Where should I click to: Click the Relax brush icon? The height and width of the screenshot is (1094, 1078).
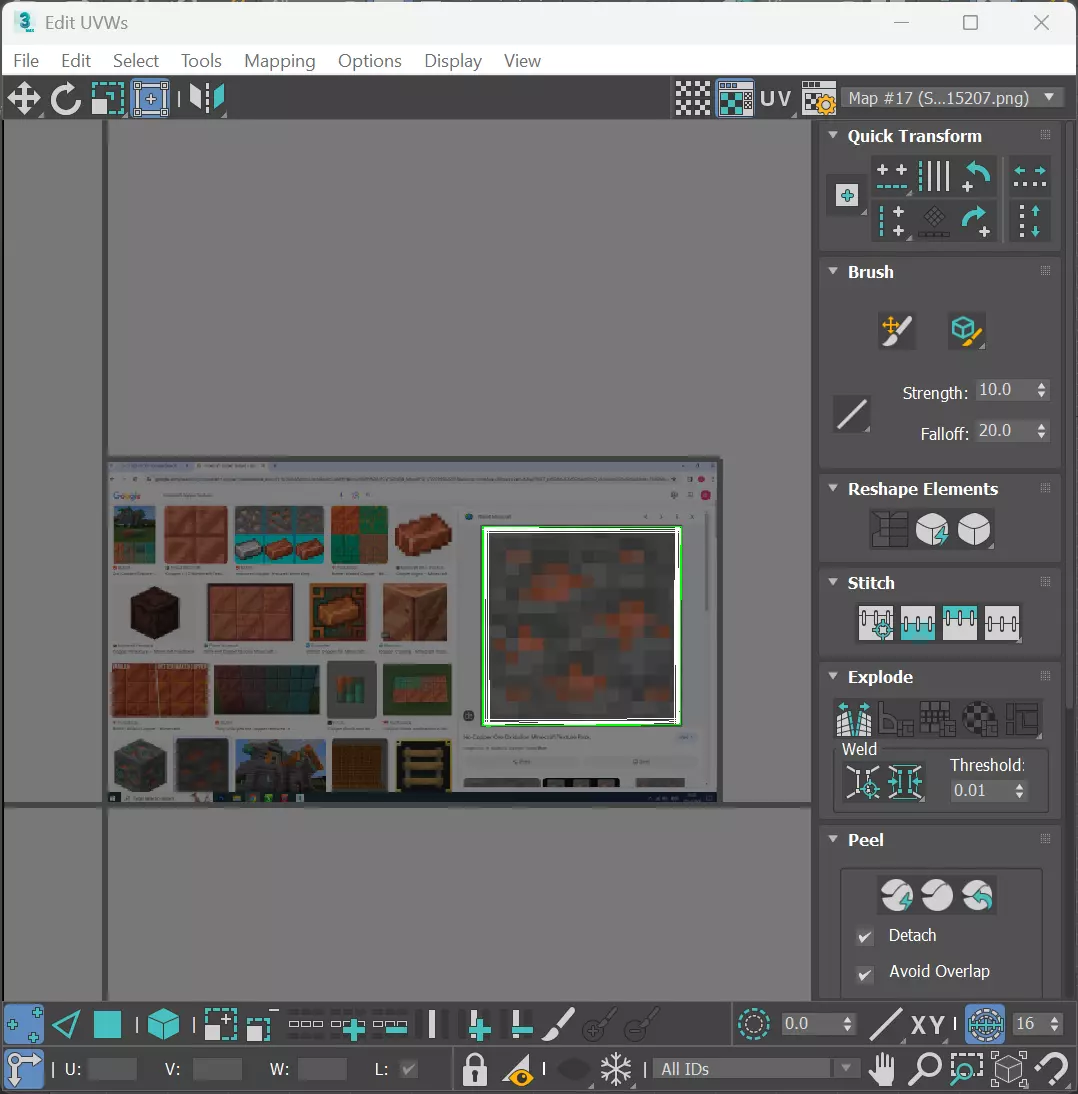[966, 331]
